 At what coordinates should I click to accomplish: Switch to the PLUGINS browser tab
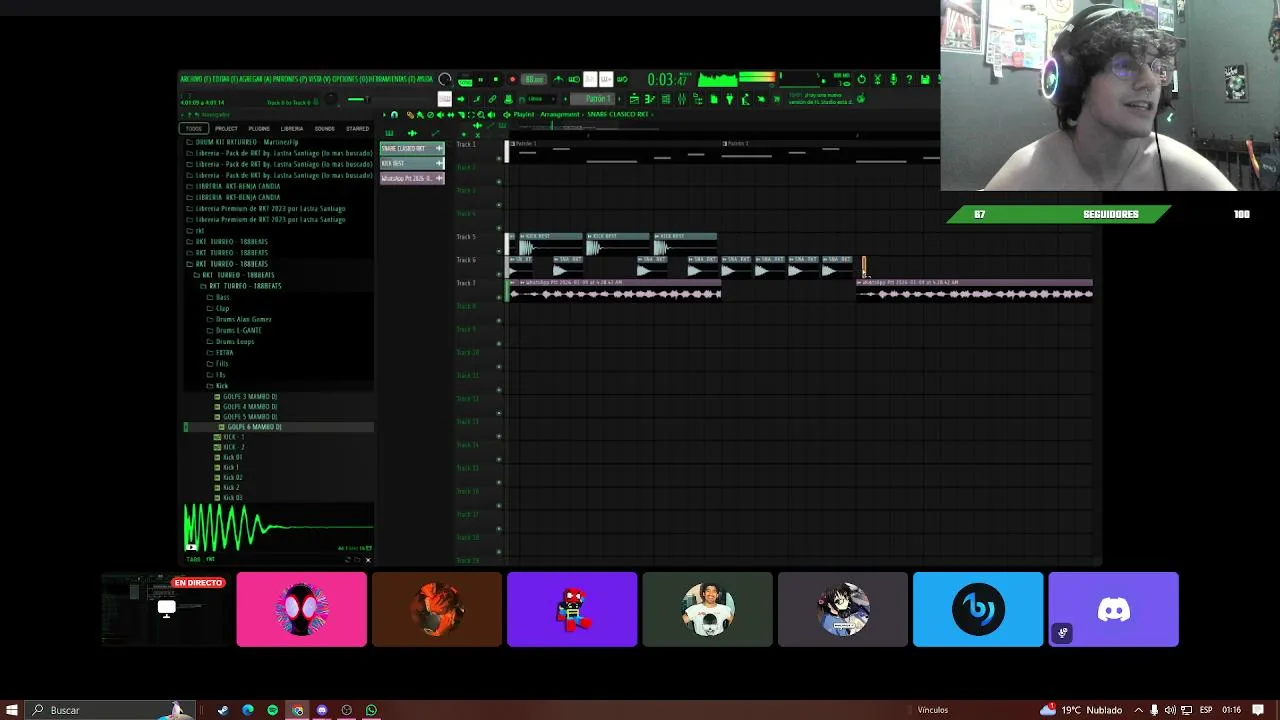[x=259, y=128]
